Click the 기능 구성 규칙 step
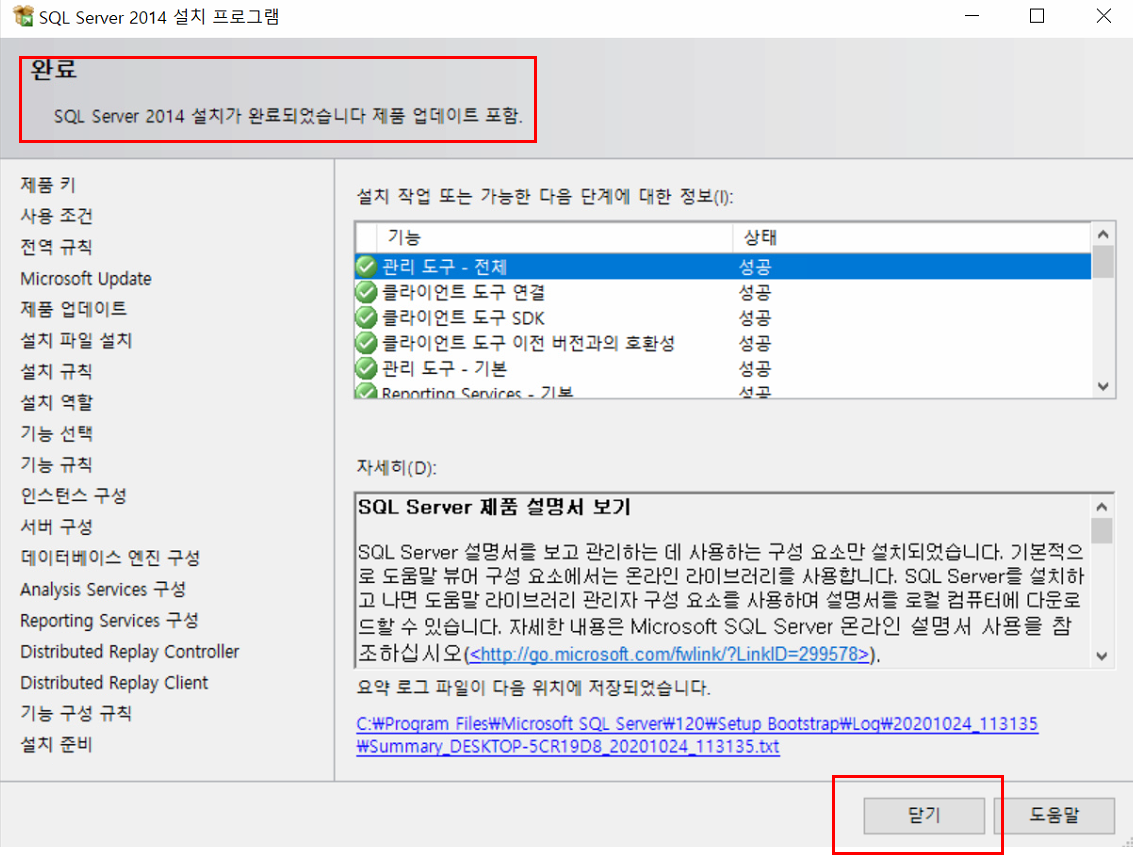Screen dimensions: 1133x855 pyautogui.click(x=76, y=713)
